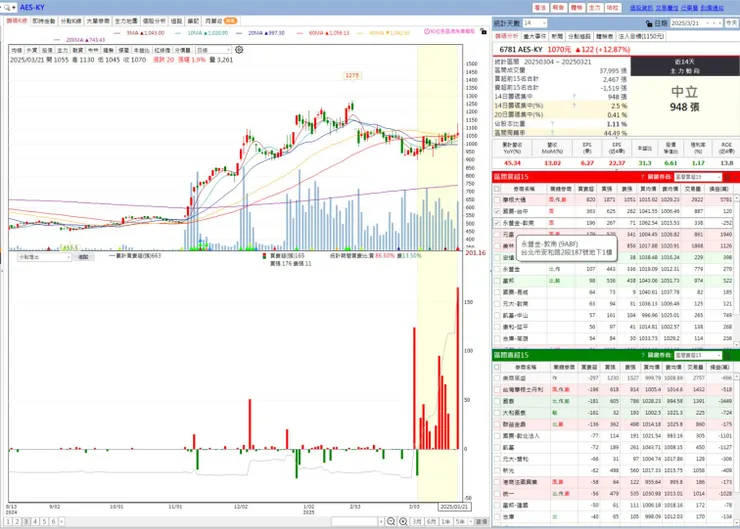Click red square icon in 區間買超15 header

pos(727,177)
